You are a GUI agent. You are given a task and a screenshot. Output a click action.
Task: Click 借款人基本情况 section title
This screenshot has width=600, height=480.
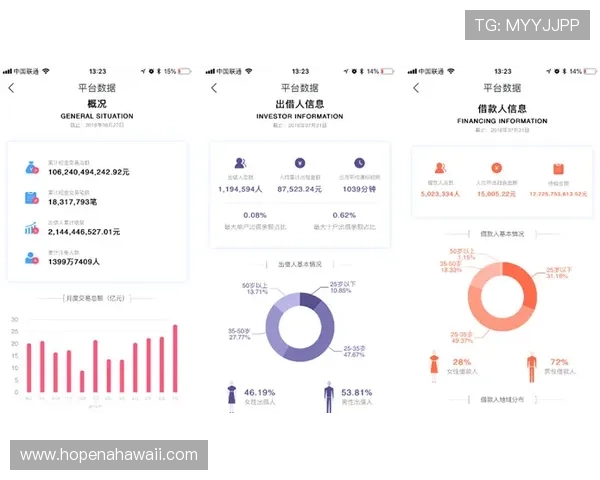click(x=502, y=234)
